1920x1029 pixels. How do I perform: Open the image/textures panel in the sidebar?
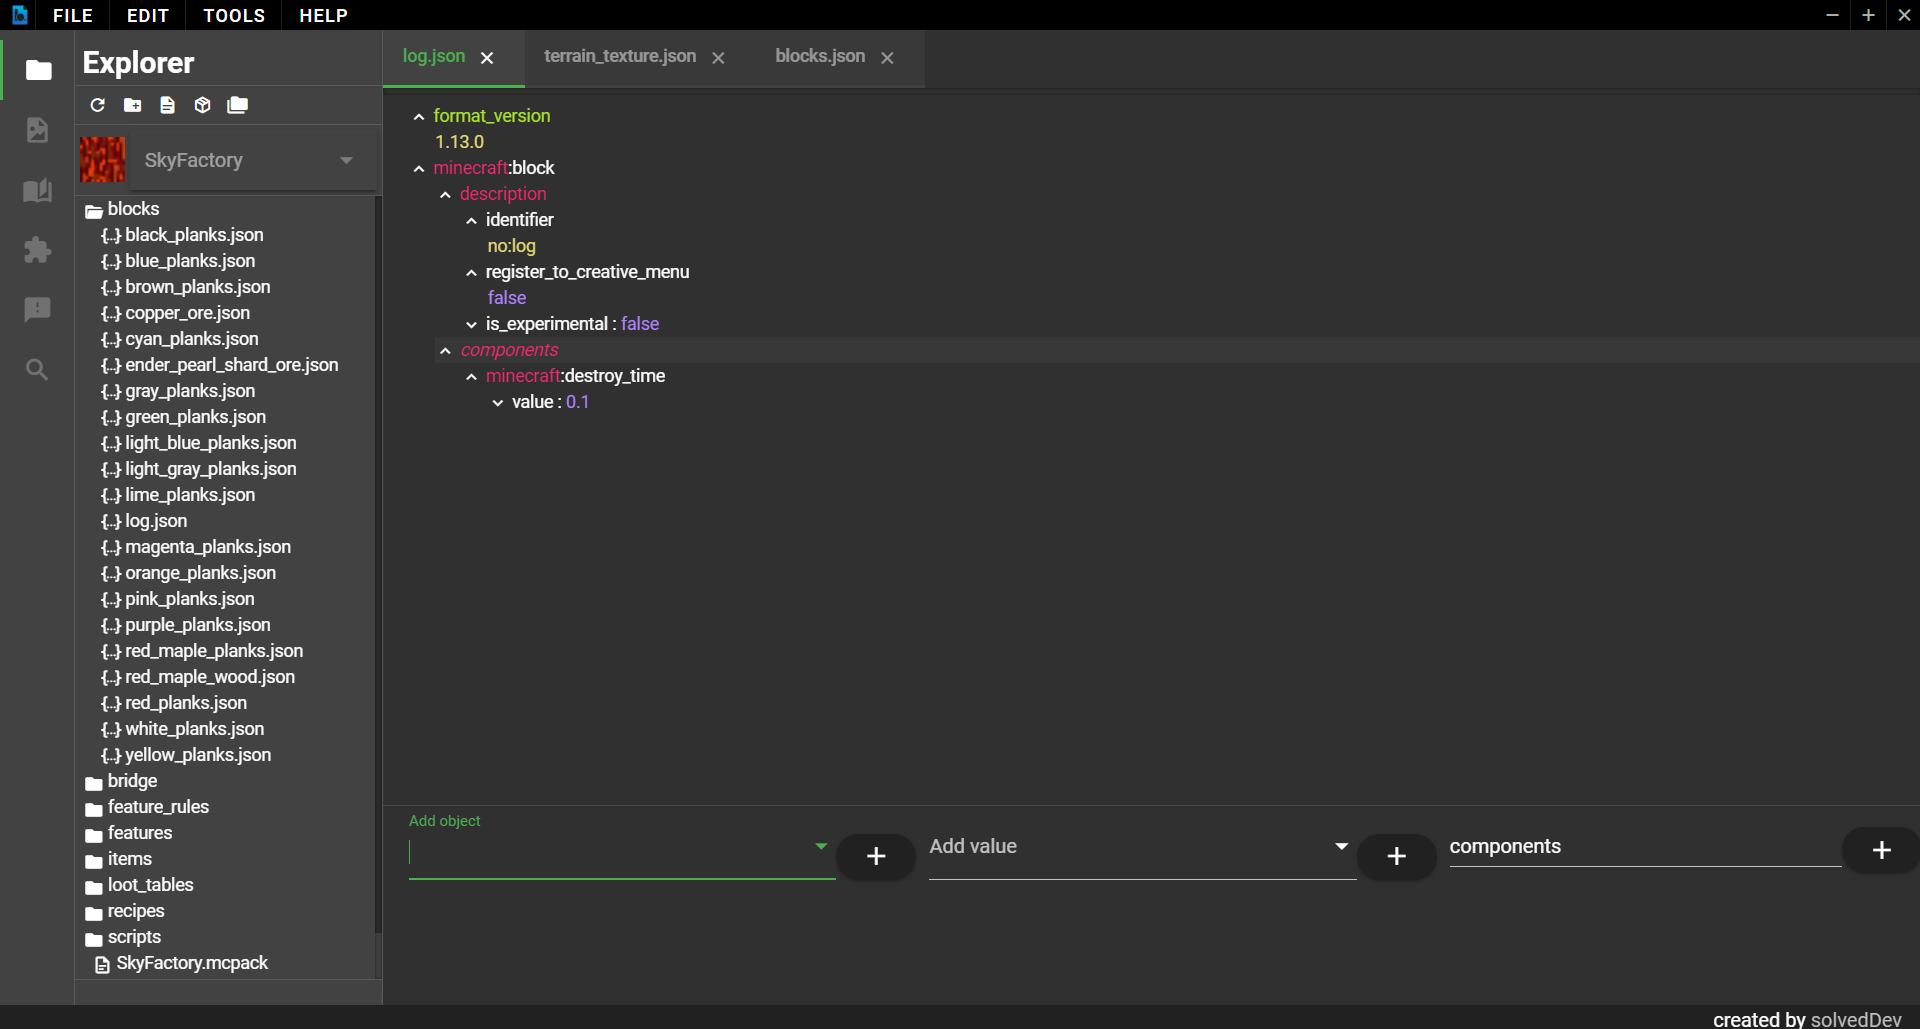click(x=37, y=131)
